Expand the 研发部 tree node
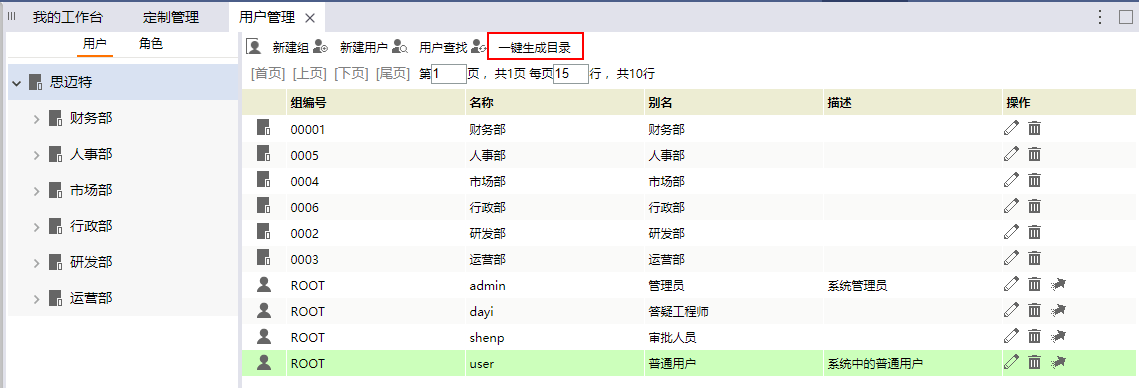Image resolution: width=1139 pixels, height=388 pixels. [x=36, y=262]
